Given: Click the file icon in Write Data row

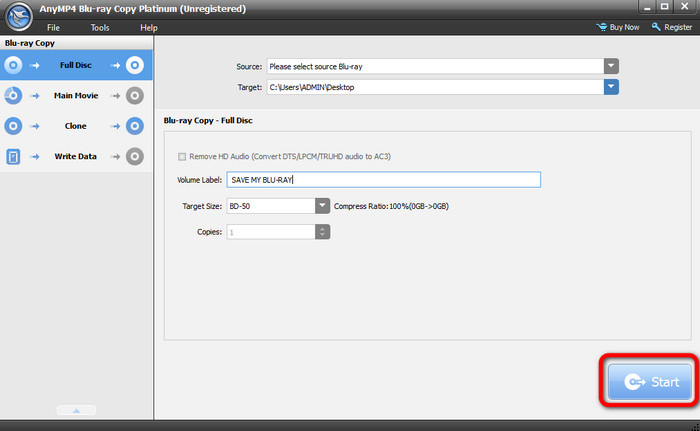Looking at the screenshot, I should click(x=13, y=156).
